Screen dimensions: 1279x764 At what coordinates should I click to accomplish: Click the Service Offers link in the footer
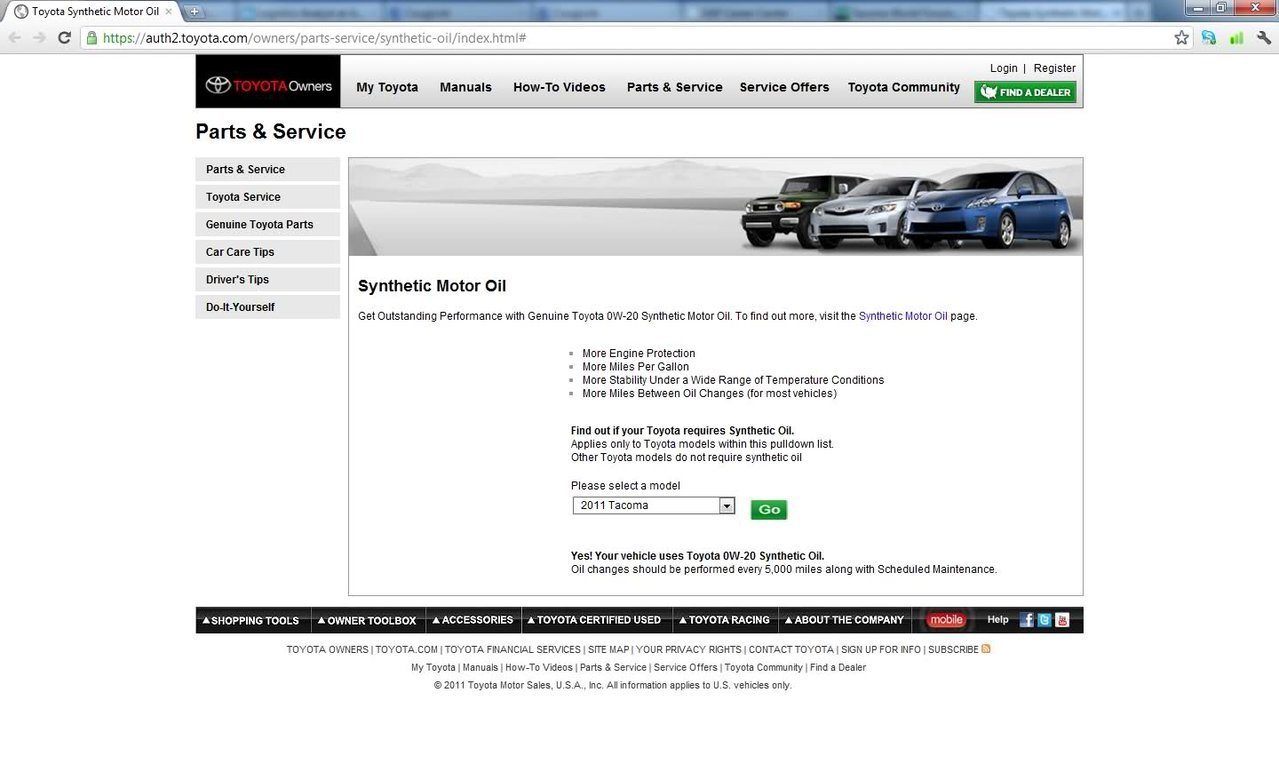[x=686, y=668]
